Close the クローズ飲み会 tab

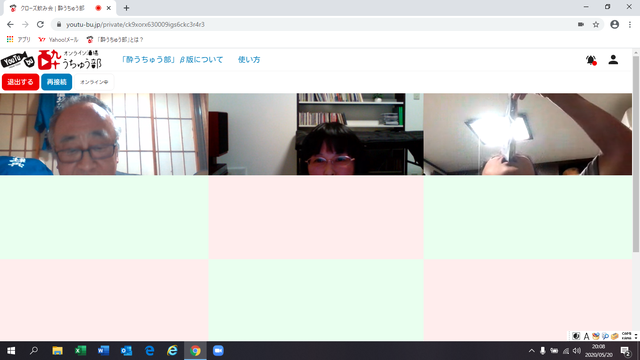click(109, 8)
